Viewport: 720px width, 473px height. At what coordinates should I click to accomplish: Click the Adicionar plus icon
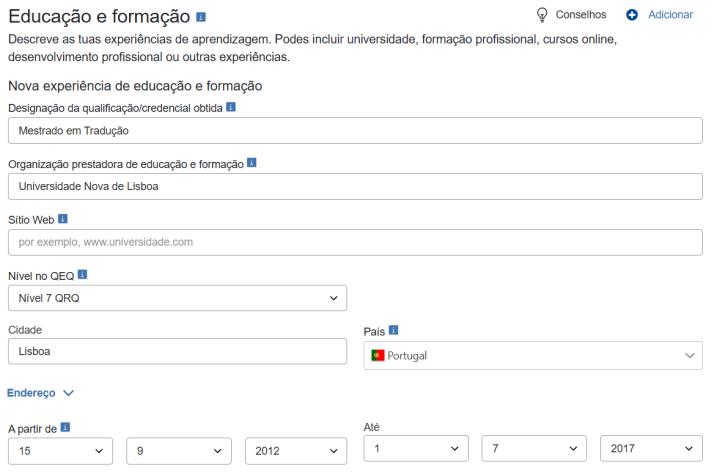632,14
